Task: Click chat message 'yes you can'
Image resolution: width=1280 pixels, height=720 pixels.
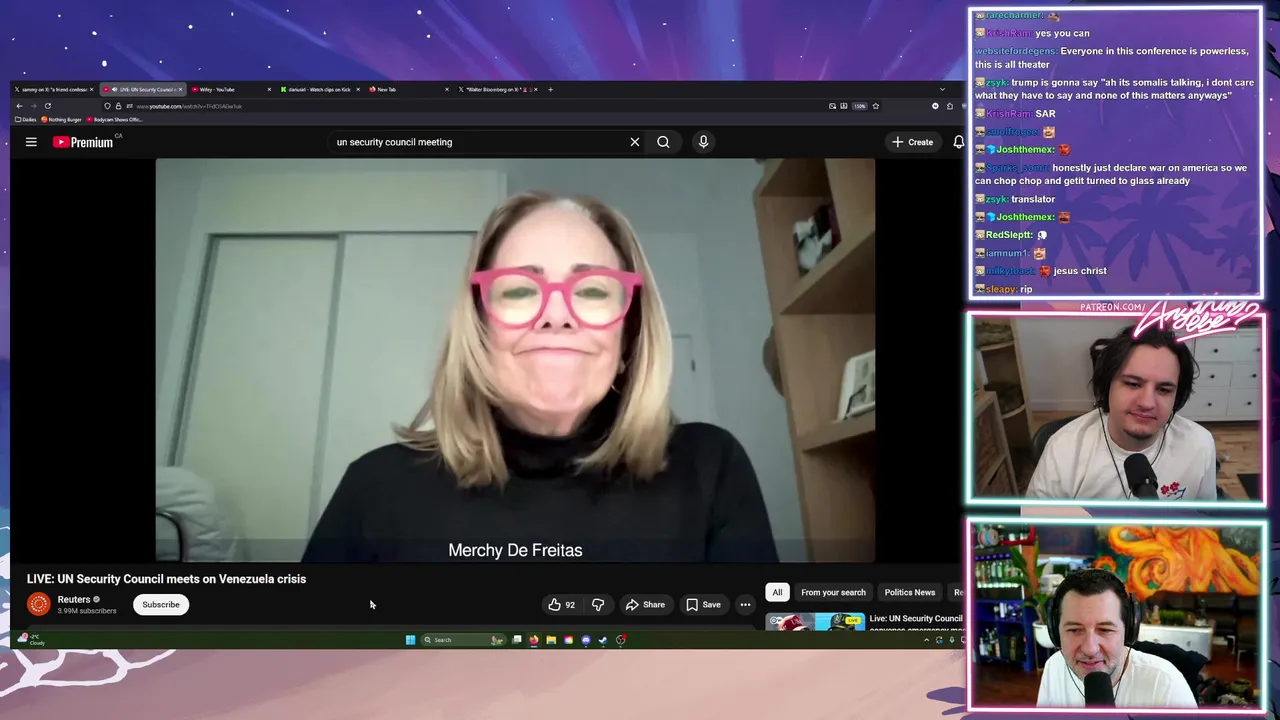Action: 1062,33
